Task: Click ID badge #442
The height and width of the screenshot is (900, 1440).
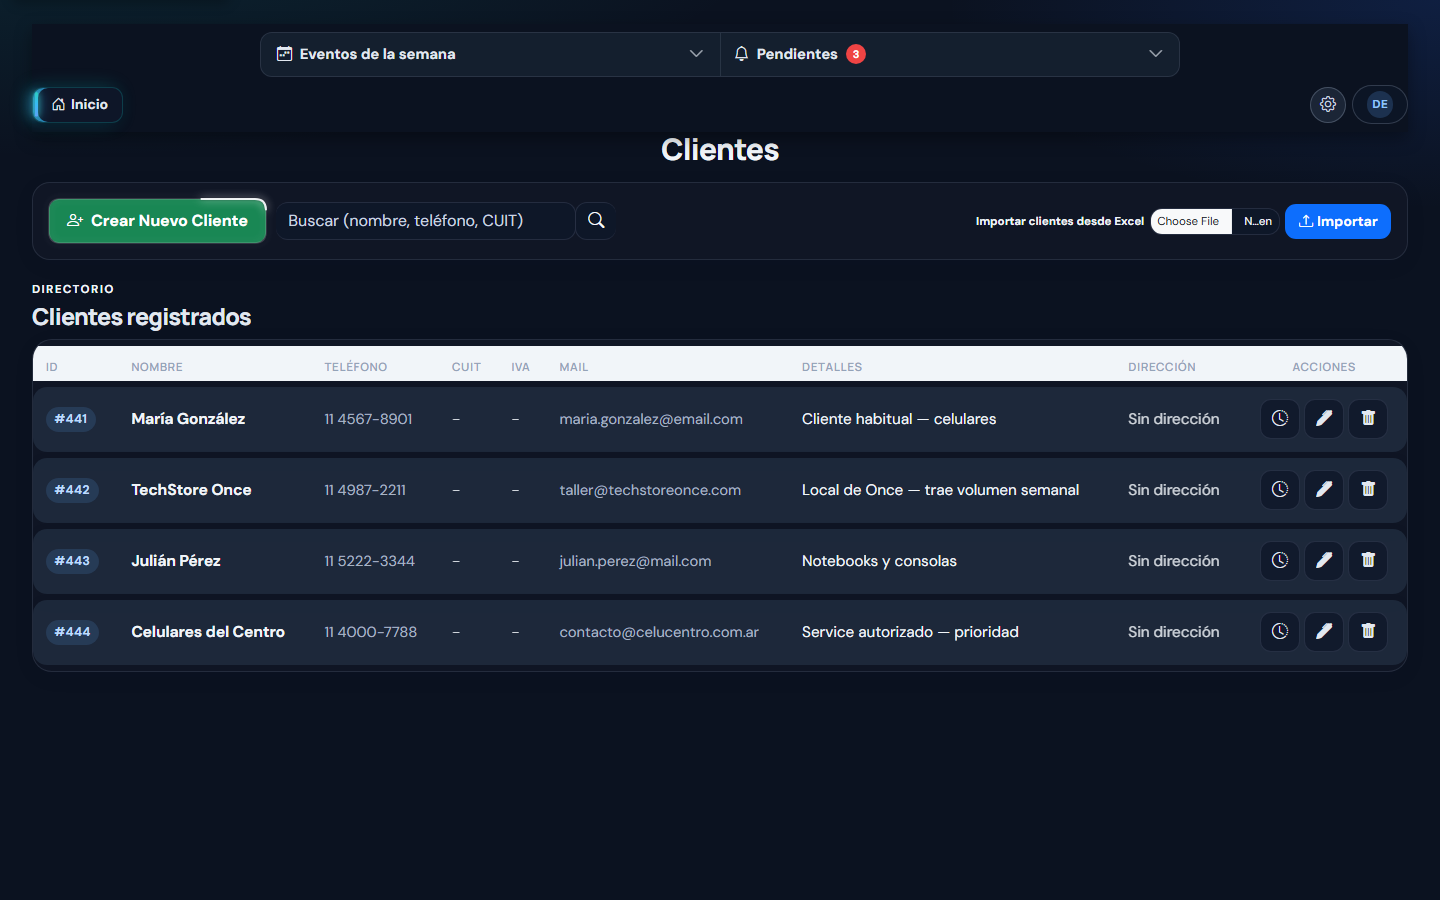Action: tap(72, 490)
